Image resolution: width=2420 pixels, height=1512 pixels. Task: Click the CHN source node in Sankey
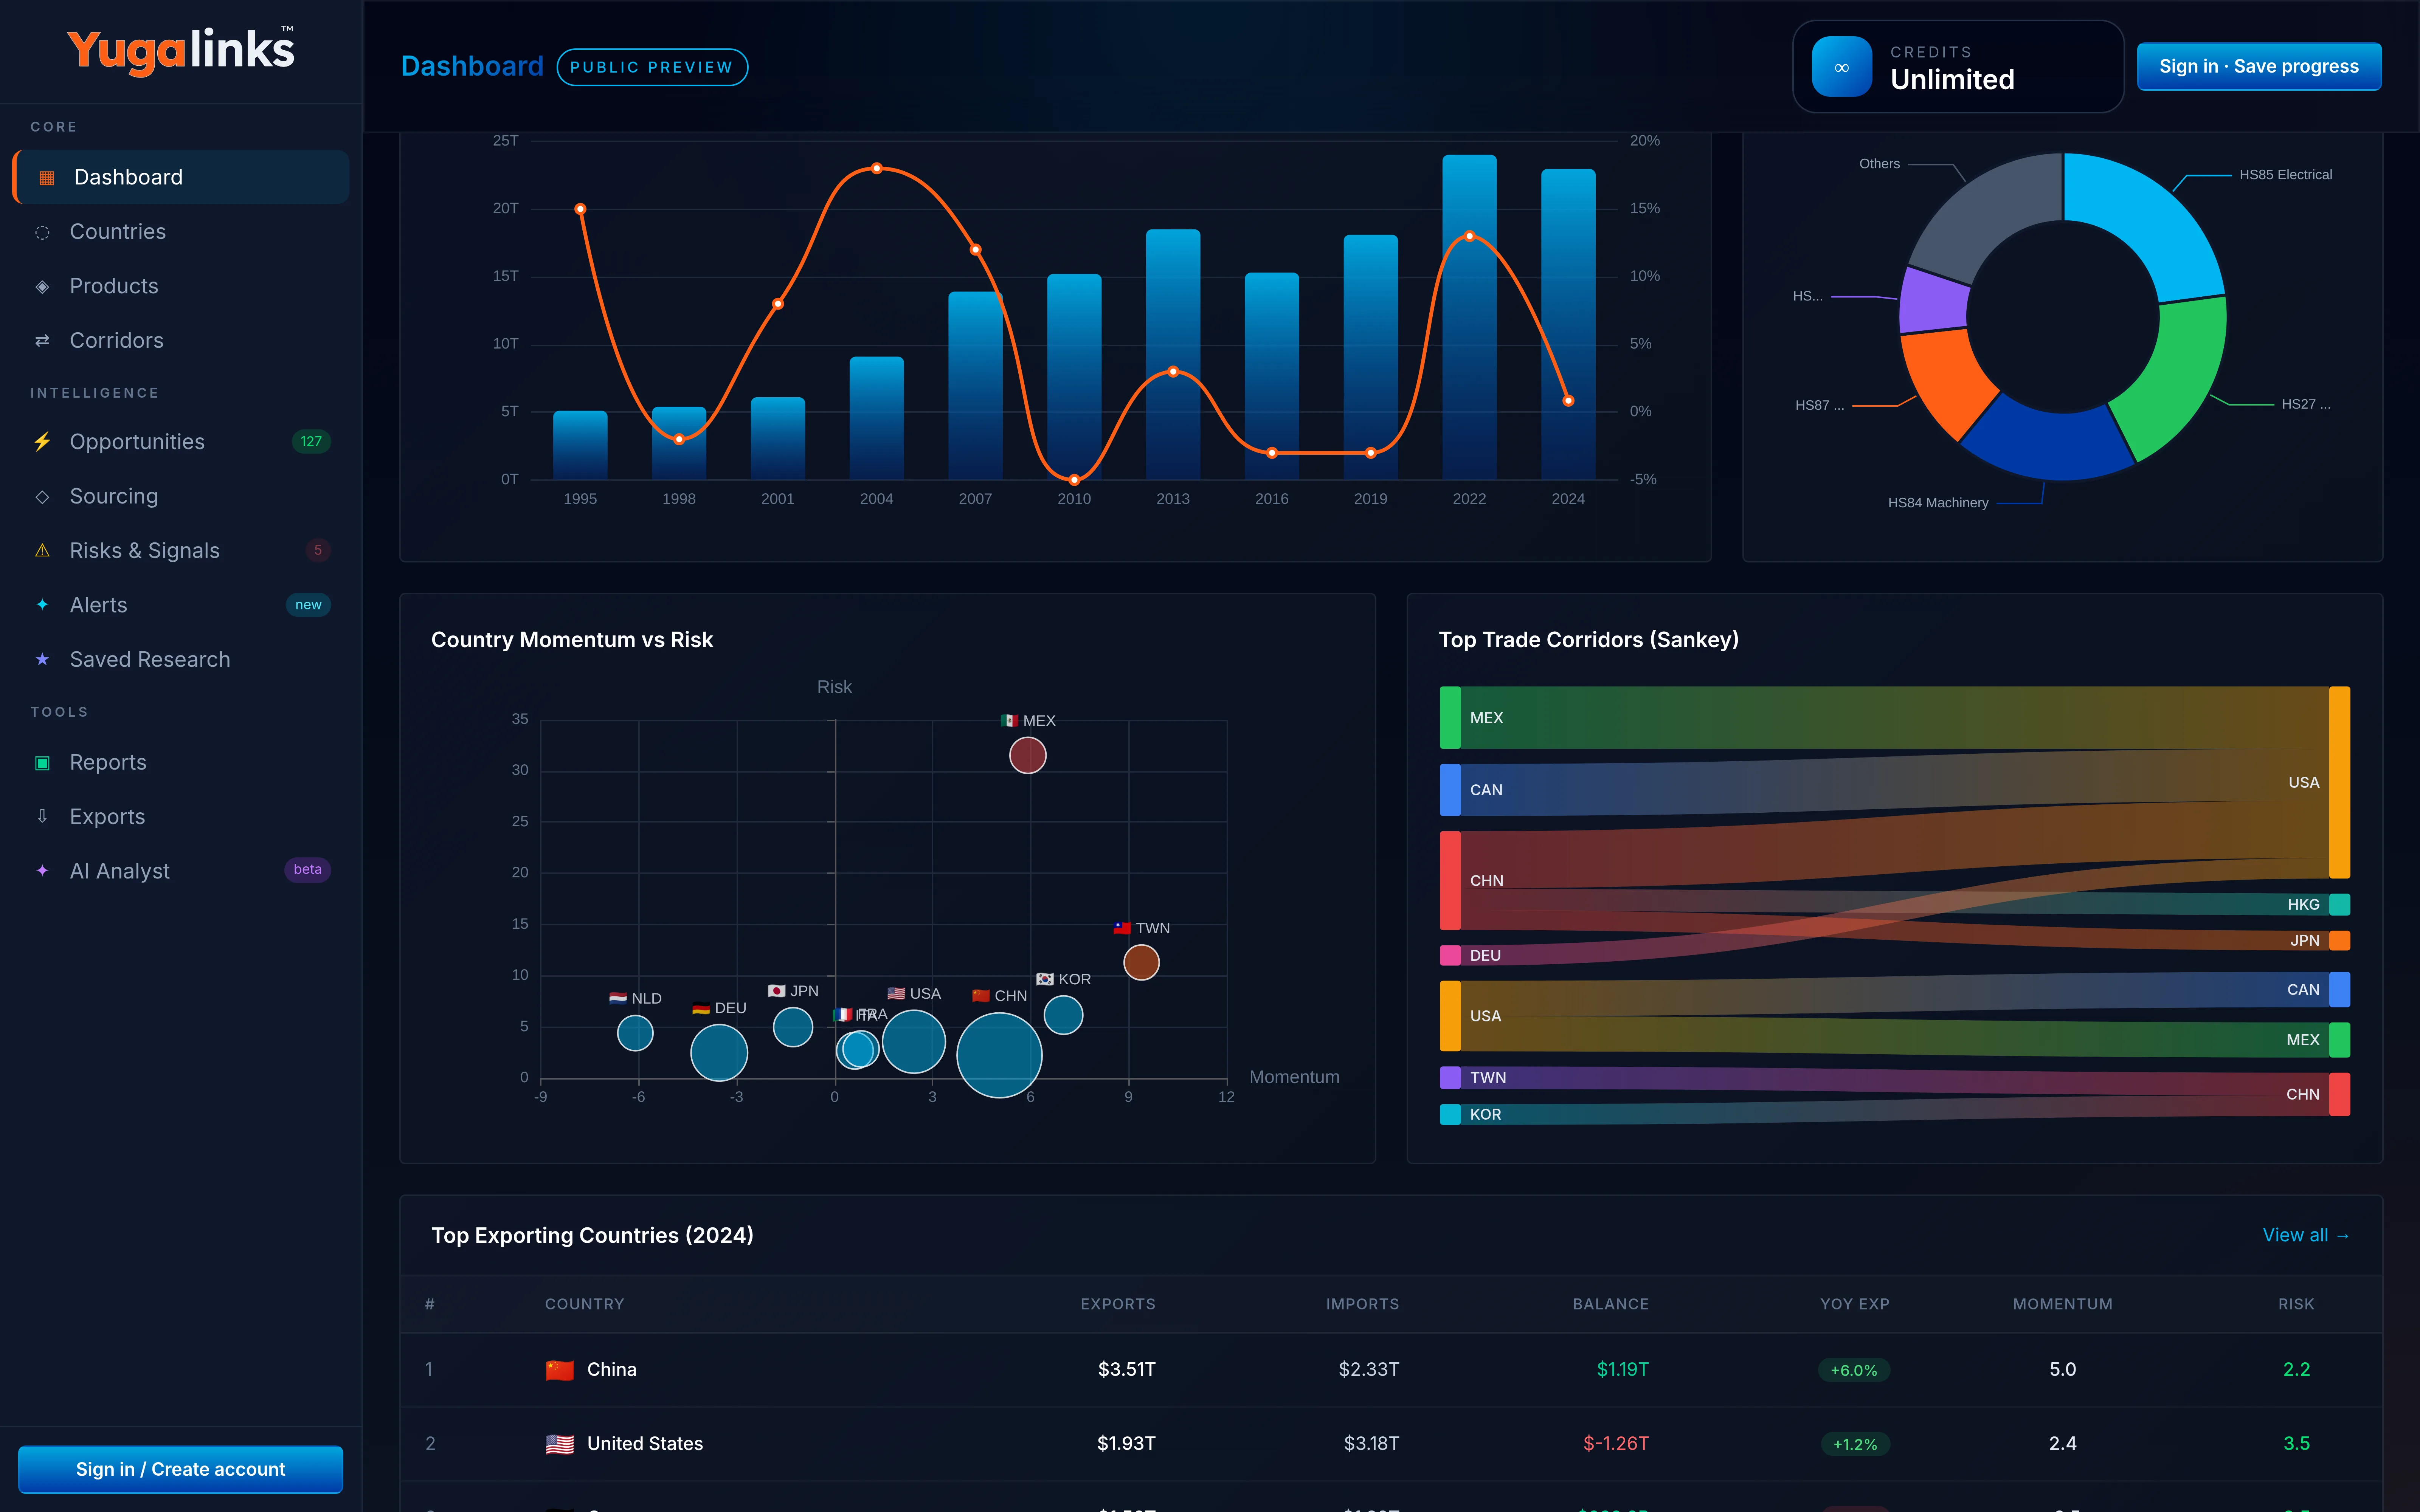pyautogui.click(x=1450, y=881)
